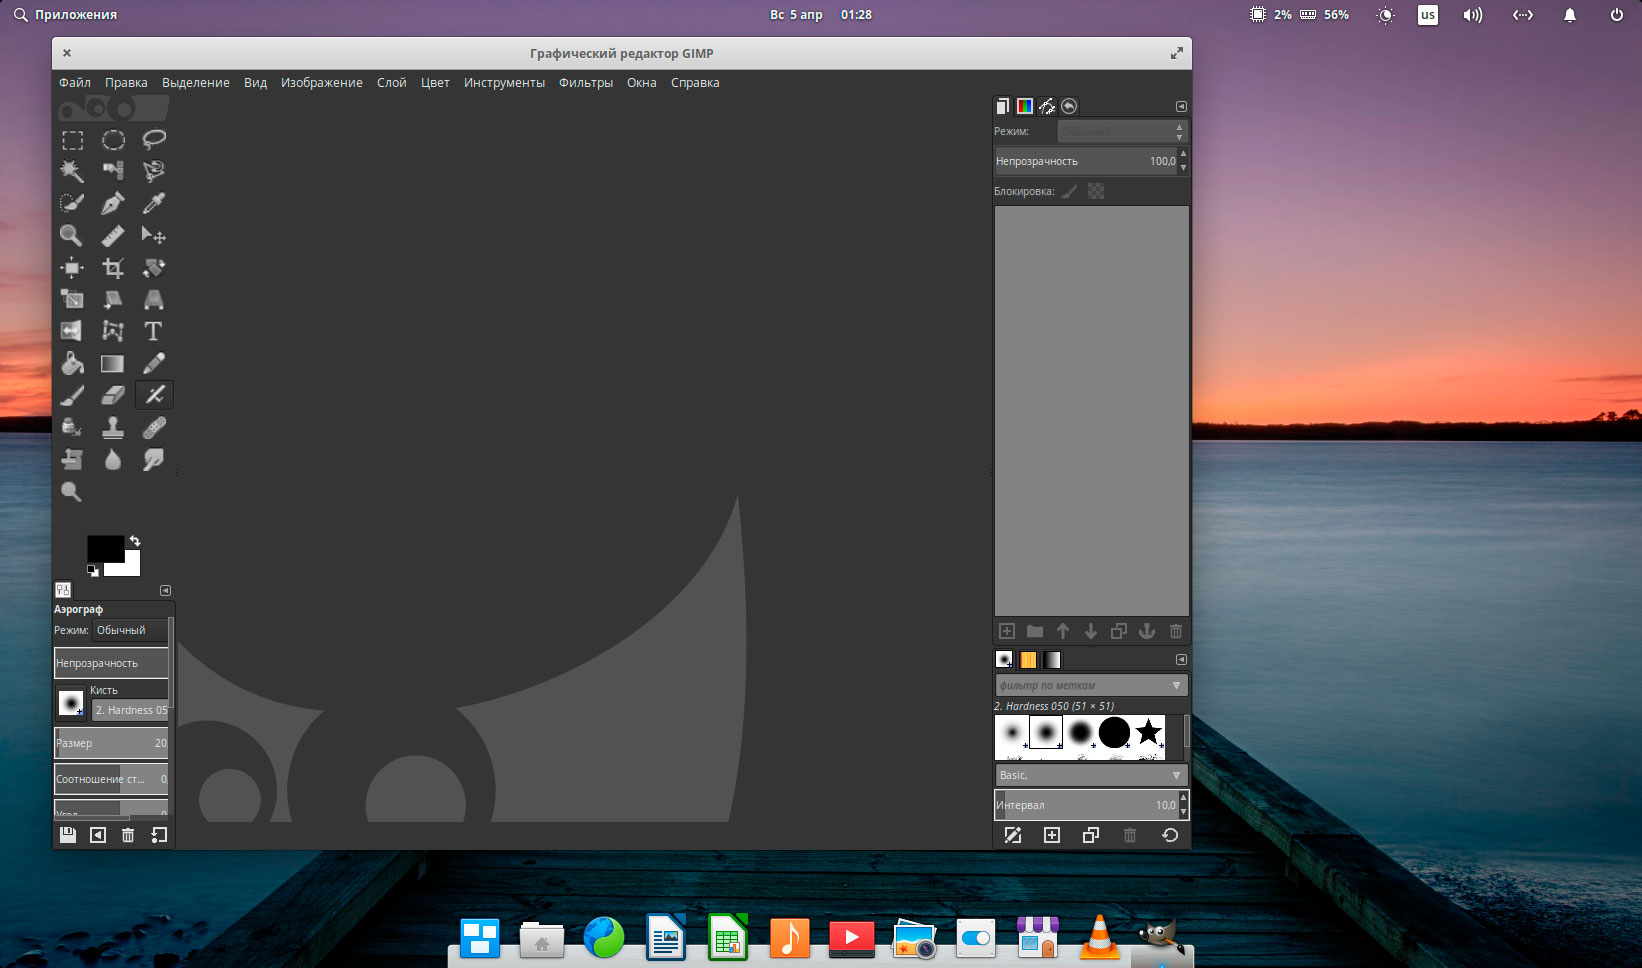Select the star brush thumbnail

[x=1148, y=733]
